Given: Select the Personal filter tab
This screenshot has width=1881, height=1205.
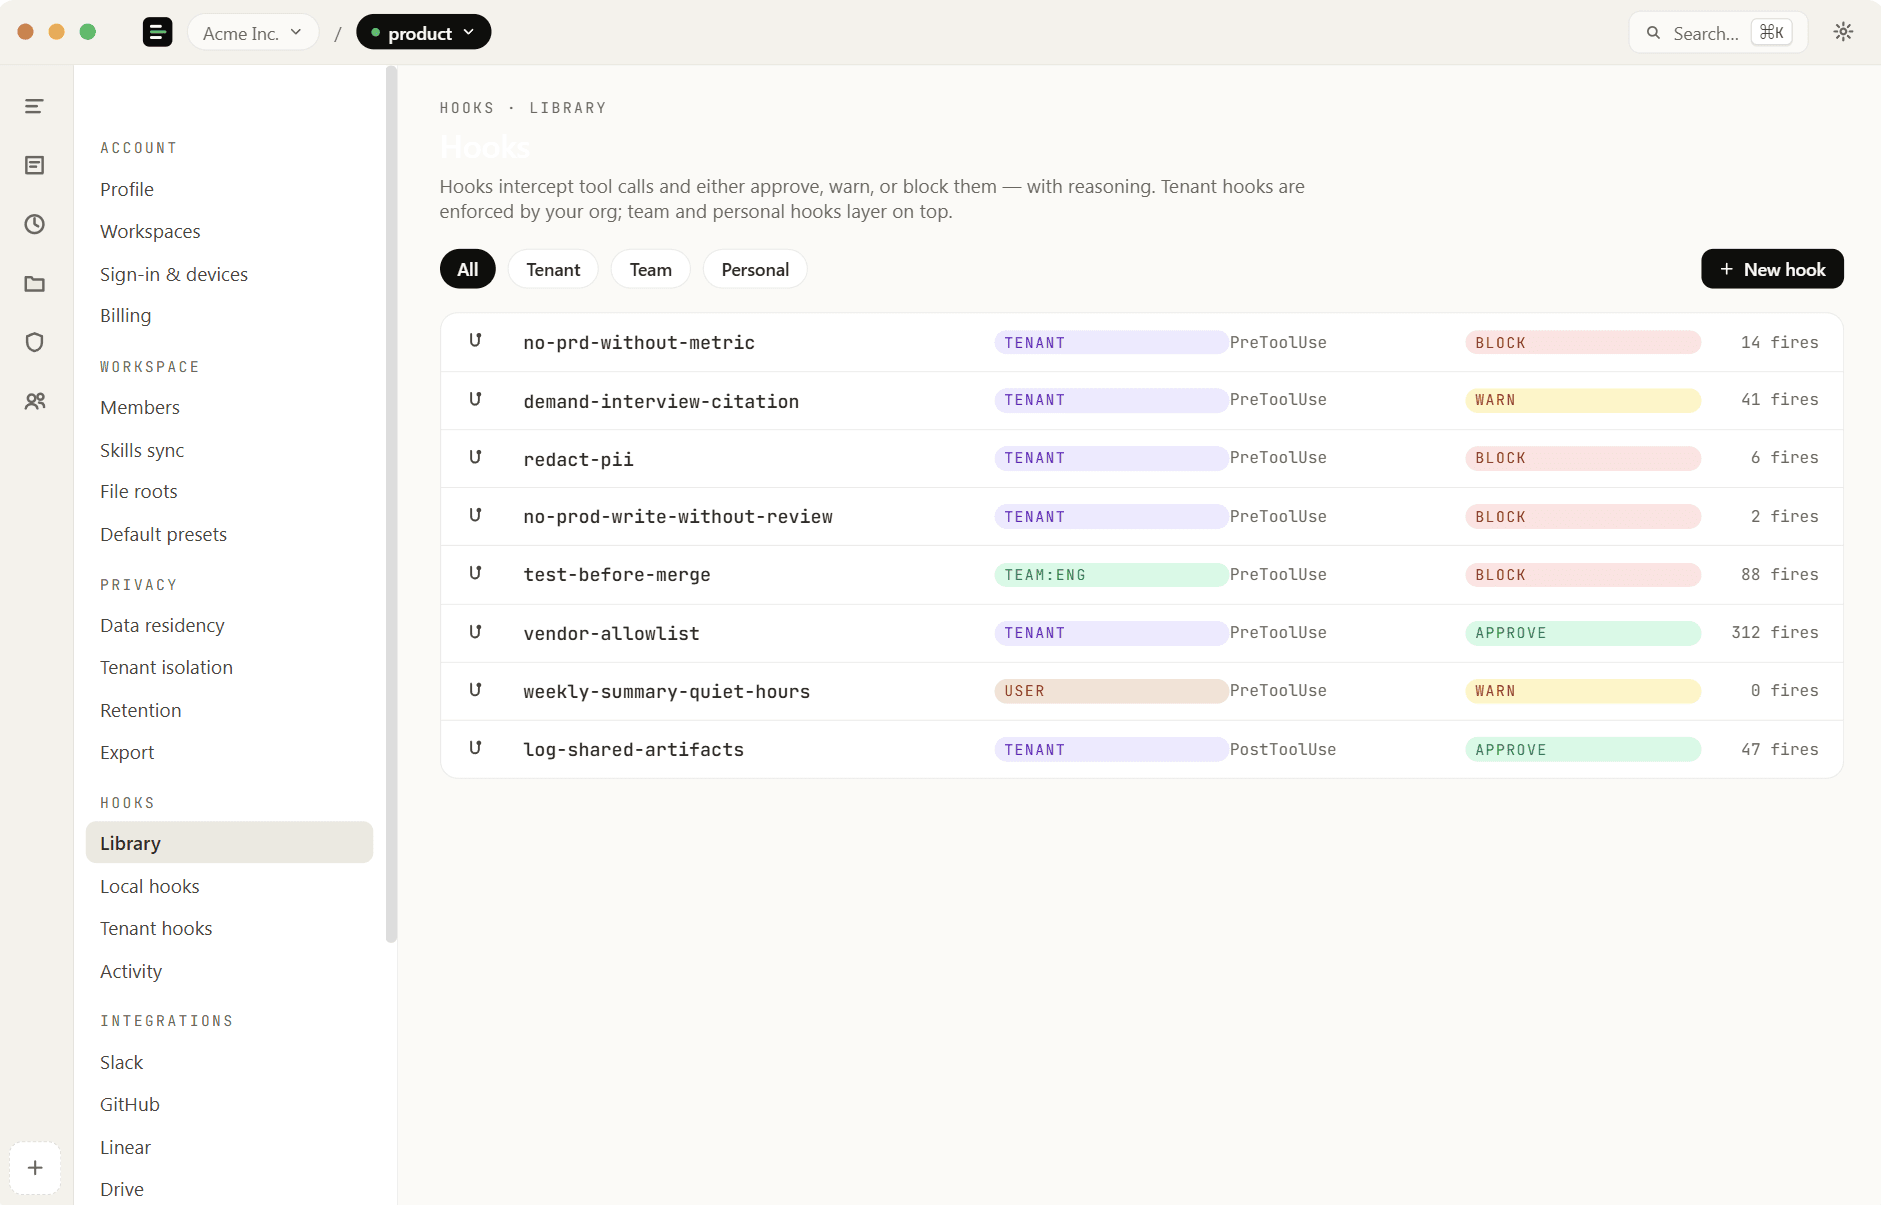Looking at the screenshot, I should [755, 269].
